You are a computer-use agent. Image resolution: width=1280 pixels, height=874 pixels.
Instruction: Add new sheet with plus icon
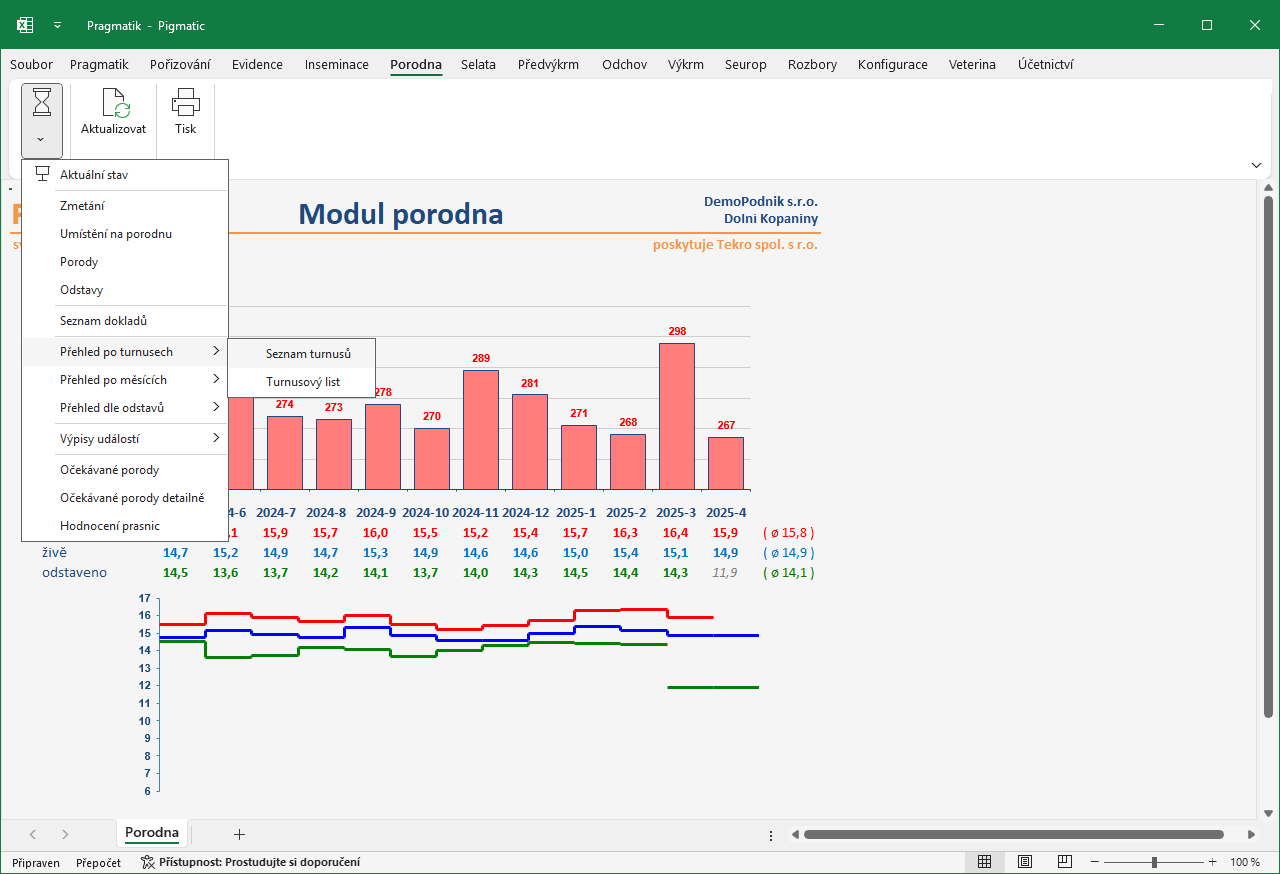239,834
